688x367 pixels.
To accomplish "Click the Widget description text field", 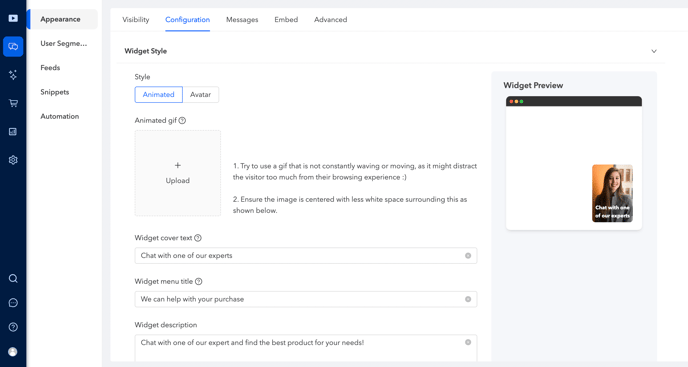I will point(306,348).
